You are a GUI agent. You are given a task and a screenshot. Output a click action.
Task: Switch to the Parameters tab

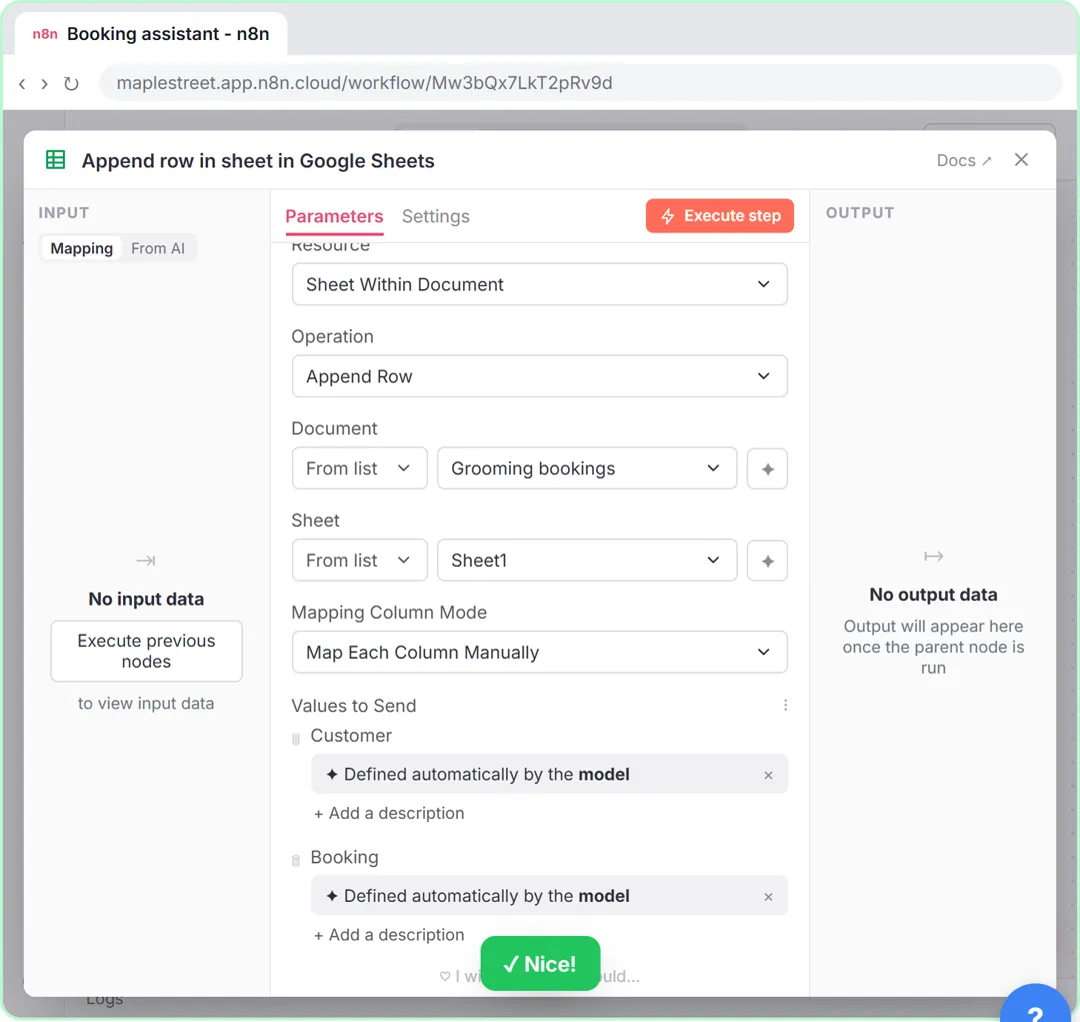334,216
